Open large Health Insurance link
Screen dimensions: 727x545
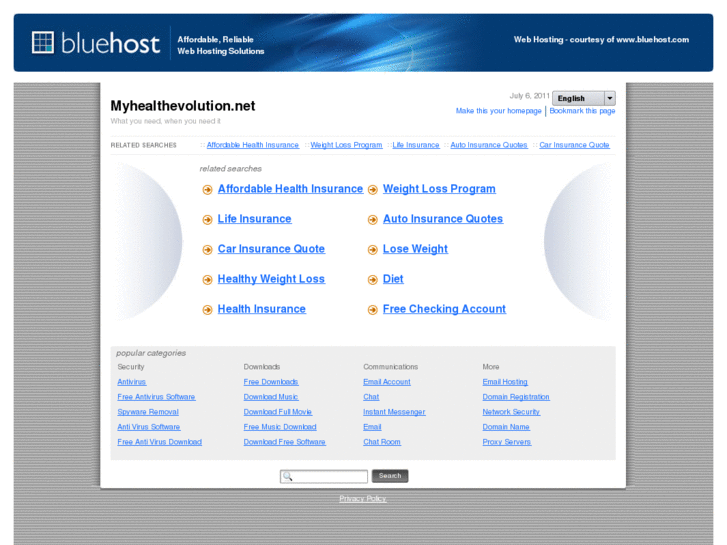pos(261,309)
